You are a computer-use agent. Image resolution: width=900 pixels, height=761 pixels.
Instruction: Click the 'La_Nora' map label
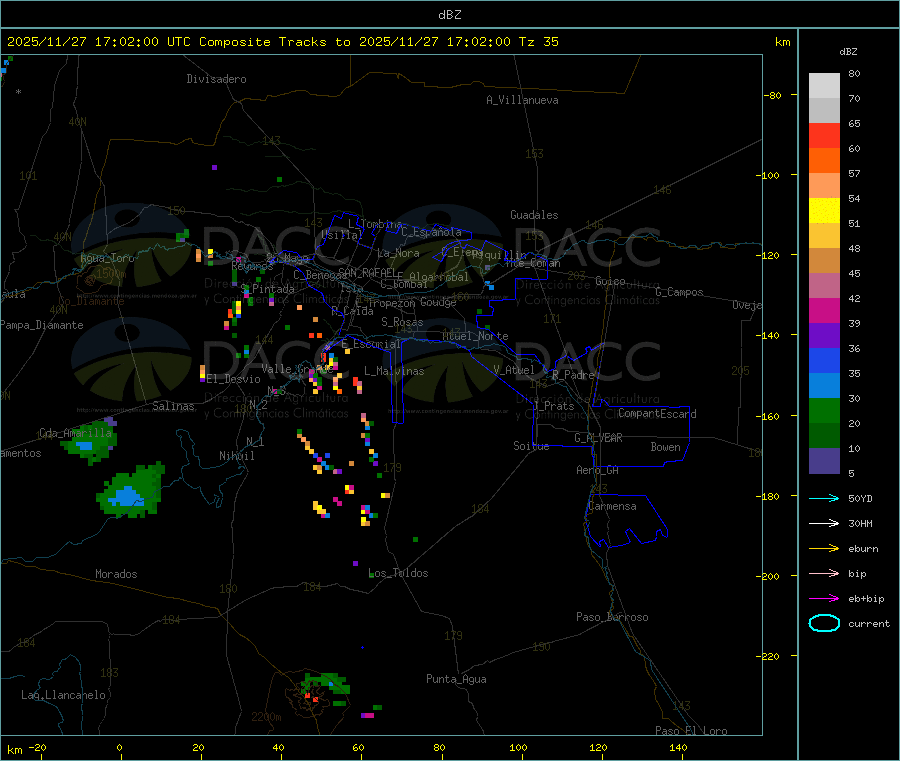pos(398,253)
